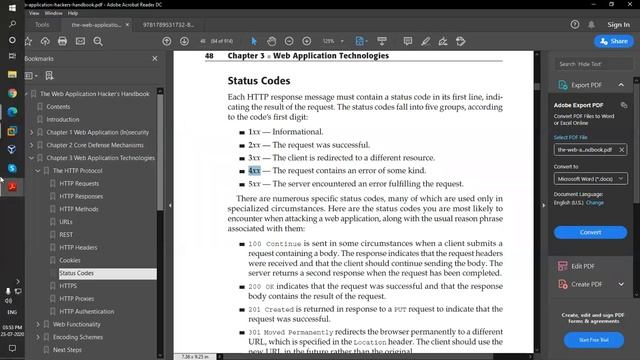Click Change document language link
The height and width of the screenshot is (360, 640).
595,203
